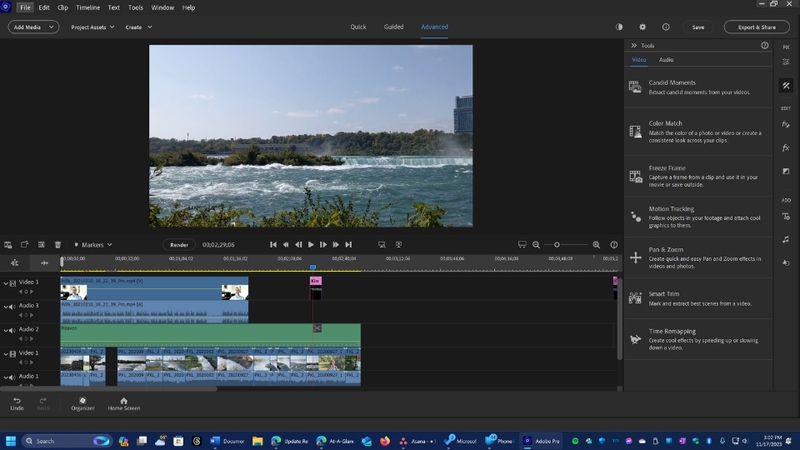Screen dimensions: 800x450
Task: Switch to Guided mode tab
Action: point(393,27)
